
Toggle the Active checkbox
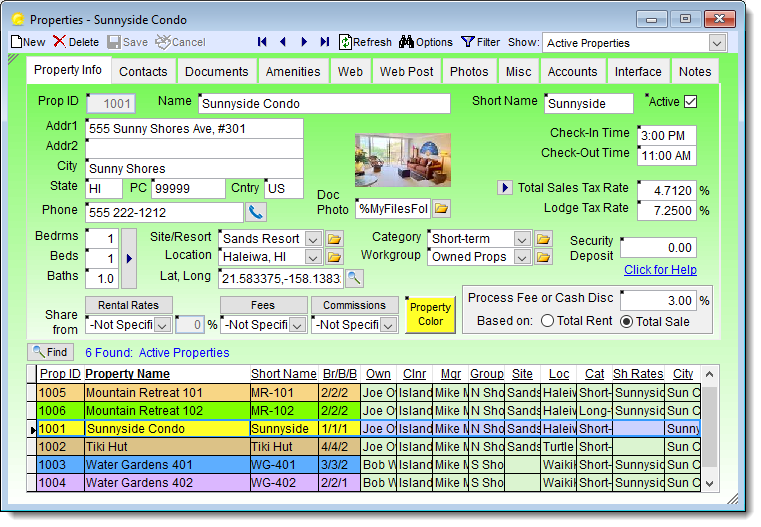tap(690, 101)
